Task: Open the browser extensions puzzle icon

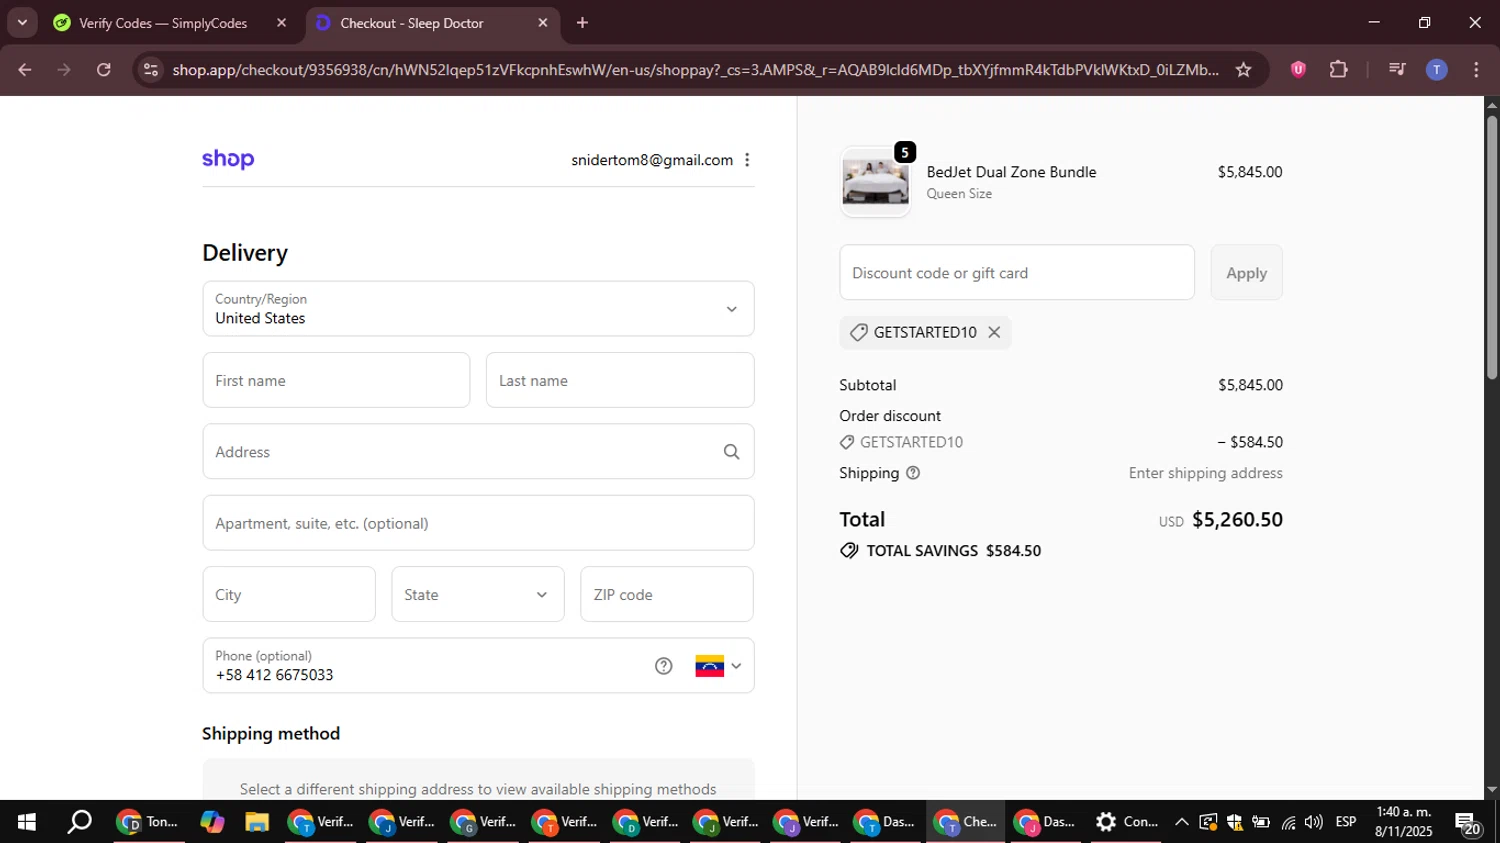Action: [1339, 69]
